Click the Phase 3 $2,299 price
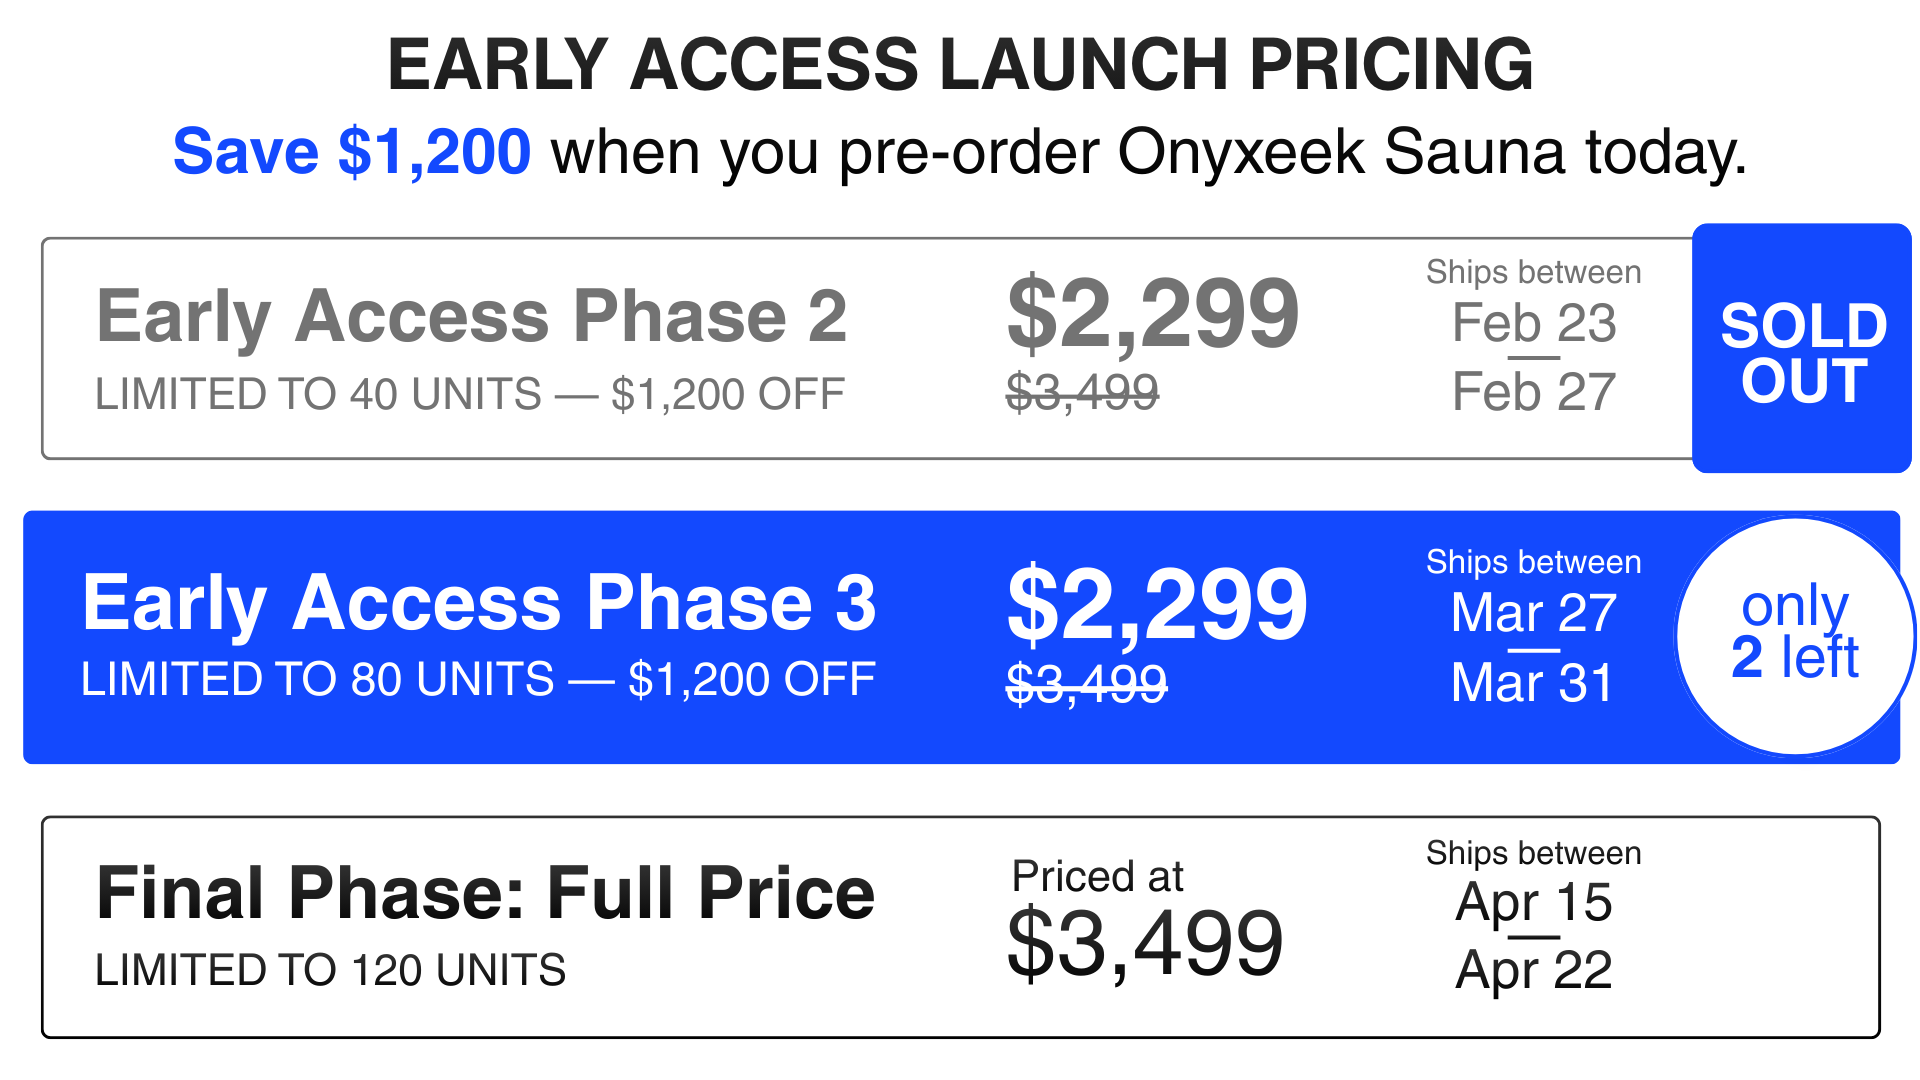Screen dimensions: 1920x1080 [x=1157, y=605]
